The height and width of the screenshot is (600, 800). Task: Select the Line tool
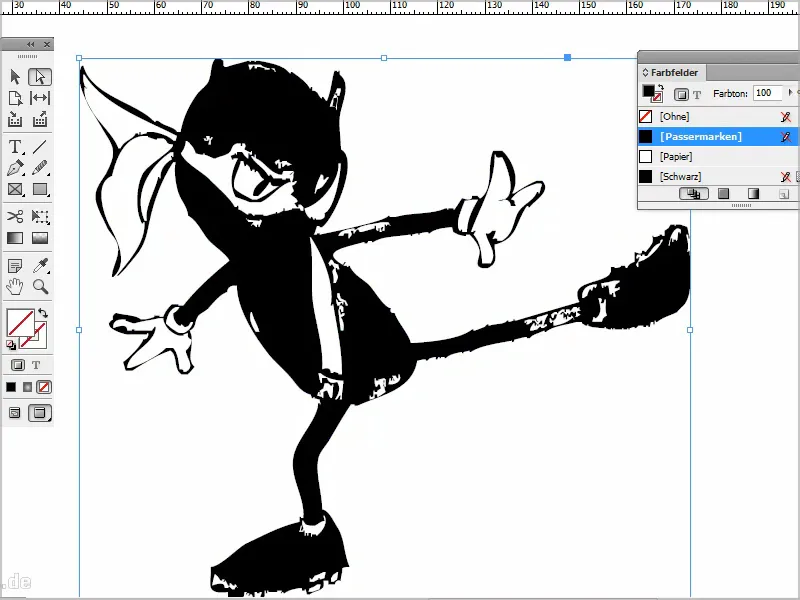(40, 147)
